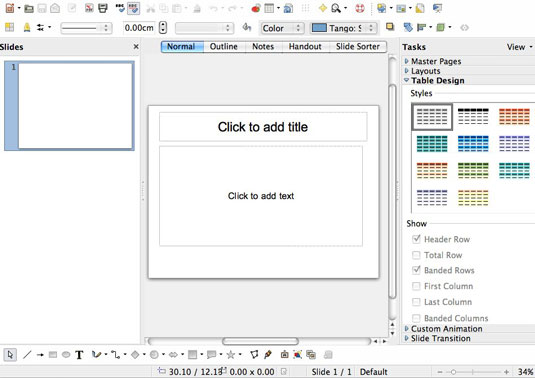Start the slide show icon
The width and height of the screenshot is (535, 378).
coord(437,8)
